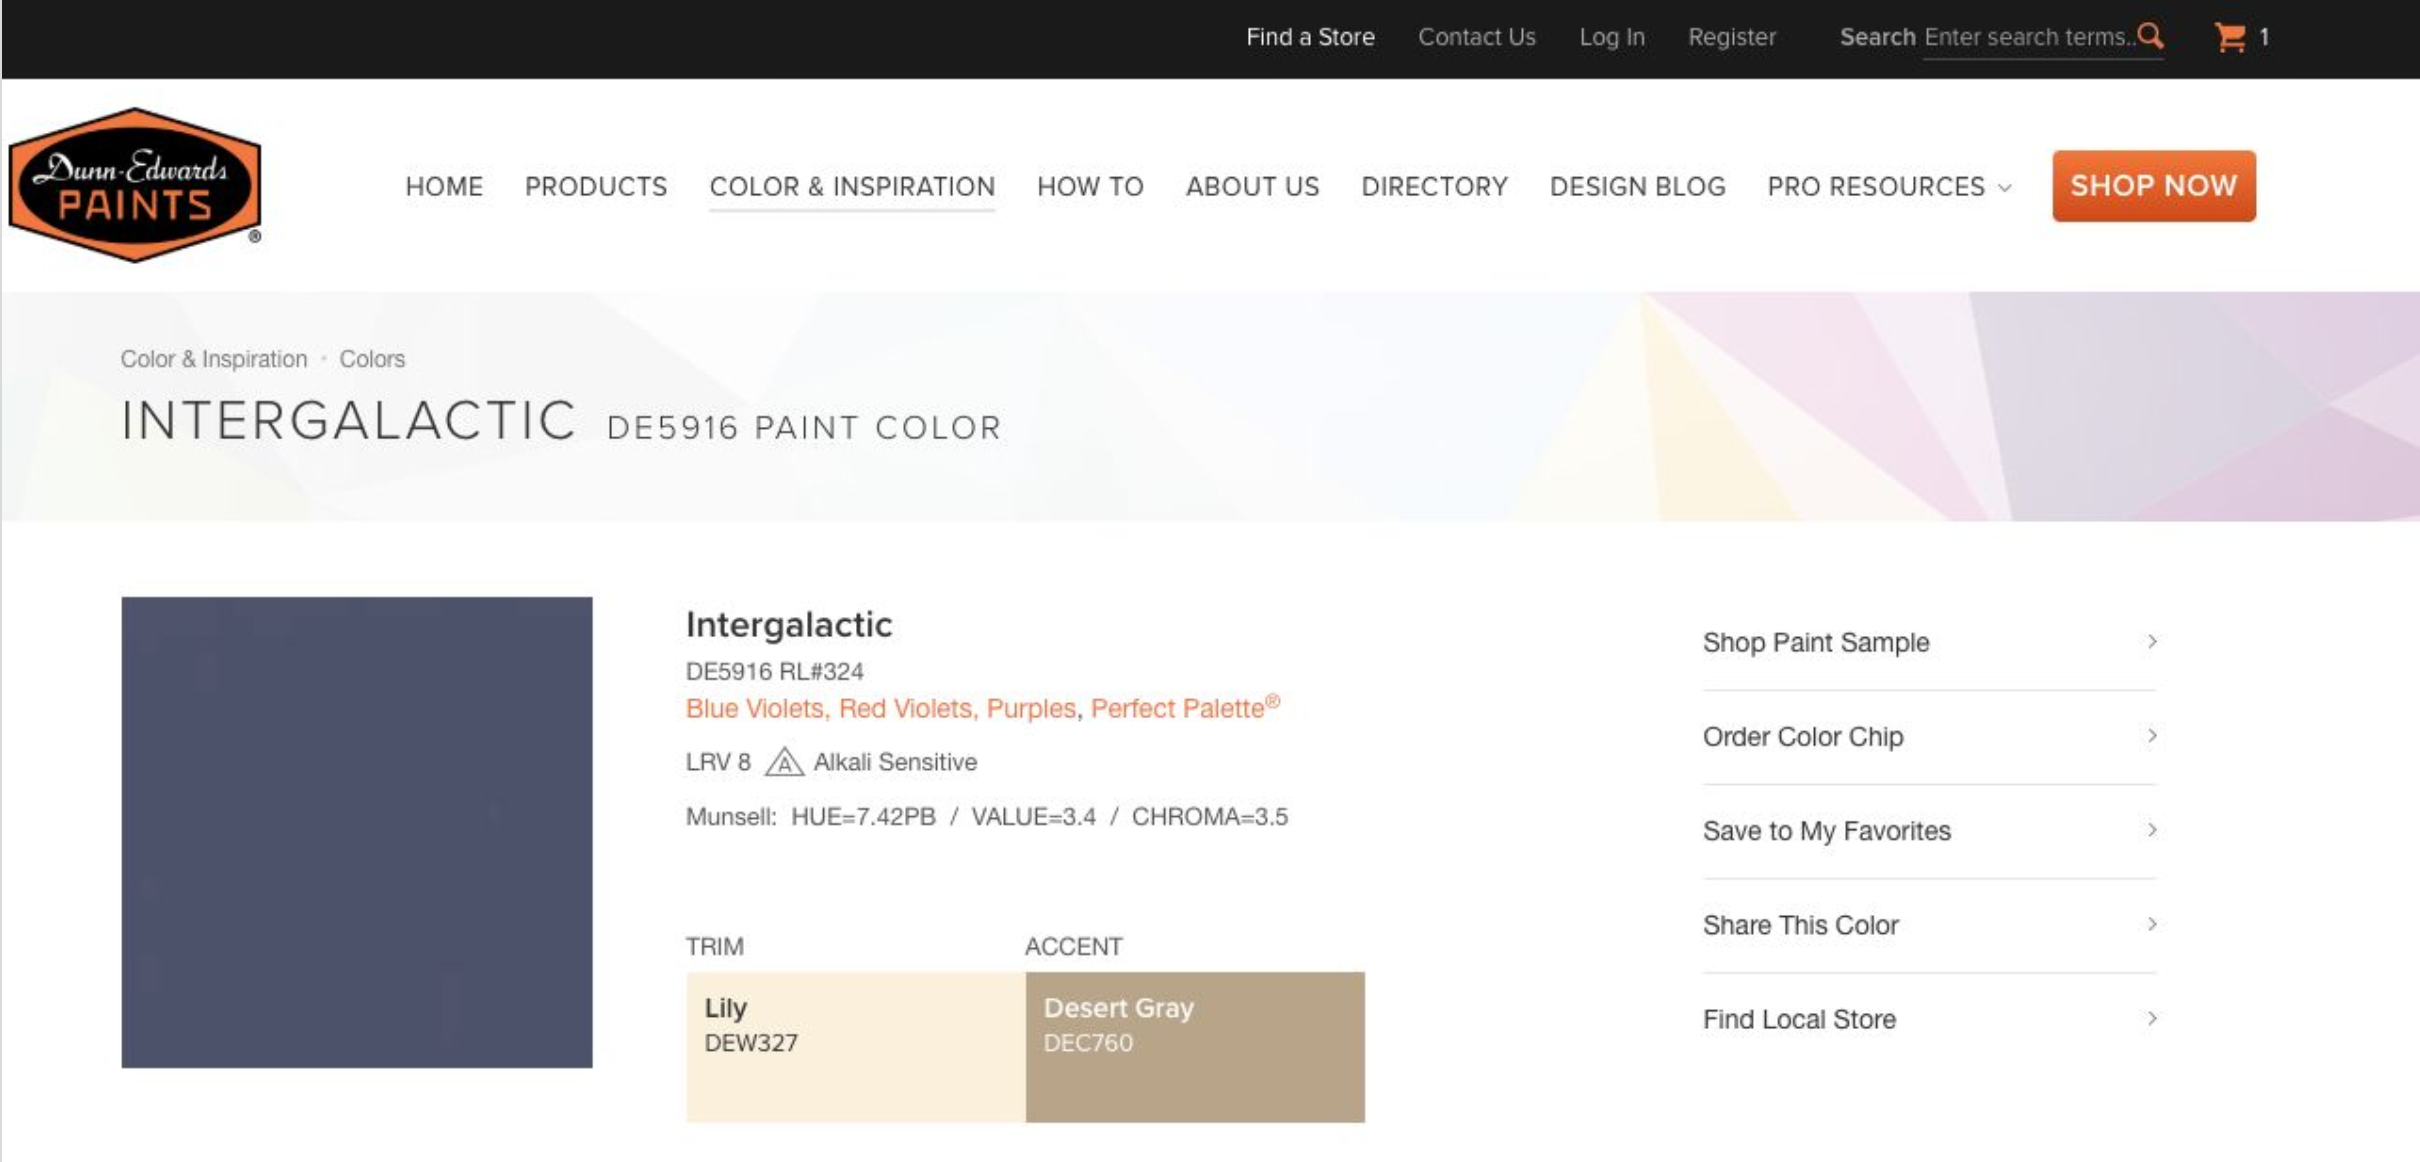Open the Color & Inspiration menu
2420x1162 pixels.
click(x=852, y=187)
